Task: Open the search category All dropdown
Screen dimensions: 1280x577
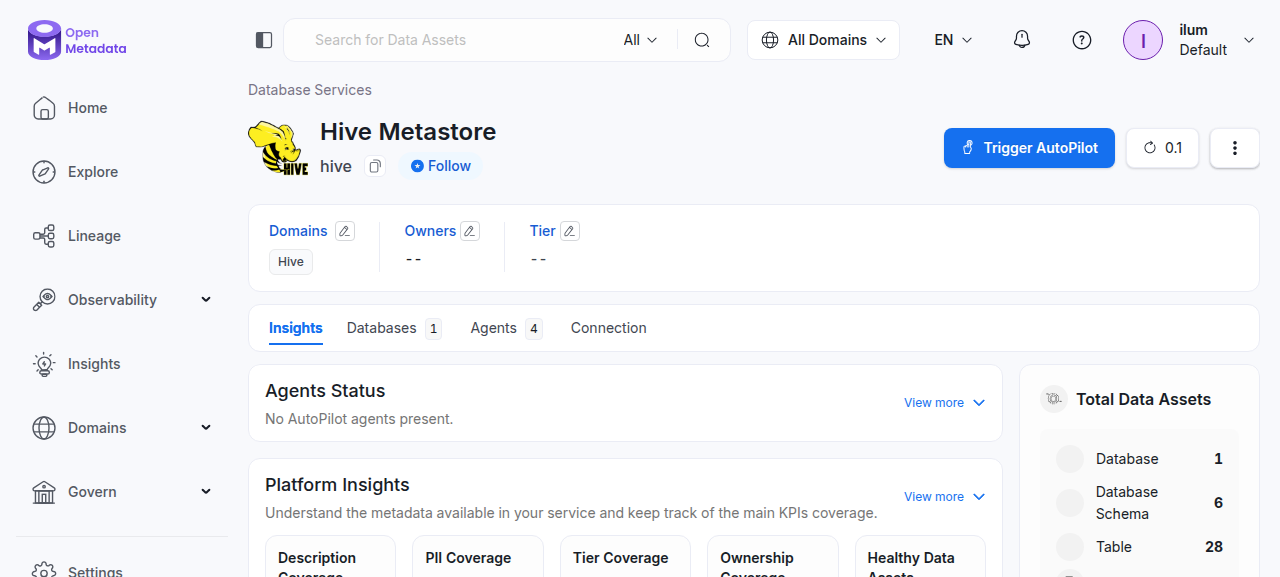Action: (x=640, y=40)
